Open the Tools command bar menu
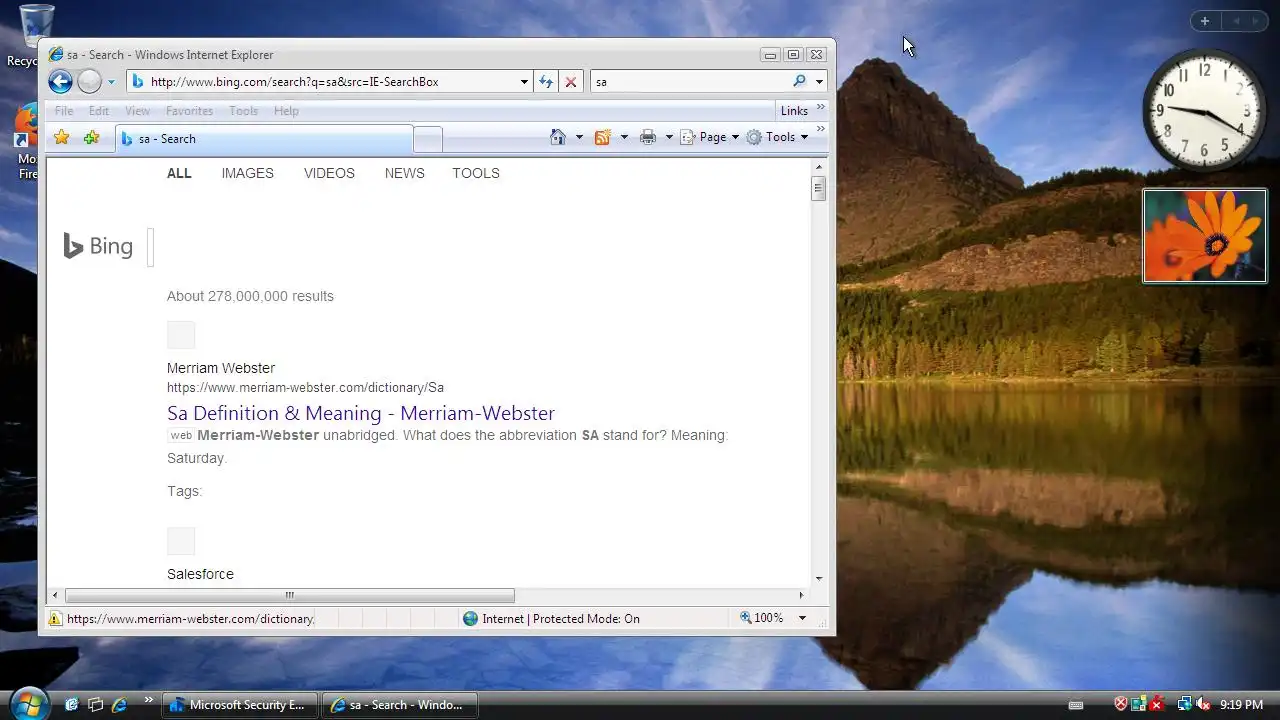The image size is (1280, 720). [778, 137]
